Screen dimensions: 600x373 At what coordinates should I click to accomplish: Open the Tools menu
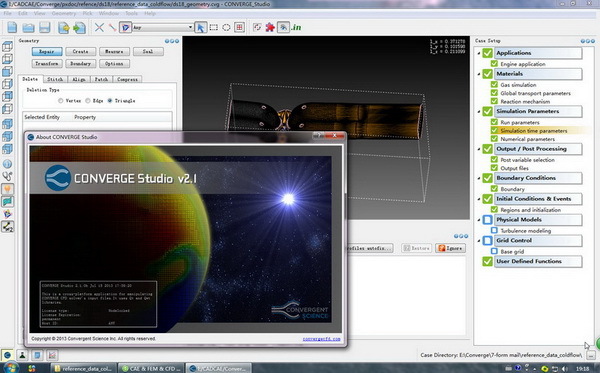coord(131,13)
